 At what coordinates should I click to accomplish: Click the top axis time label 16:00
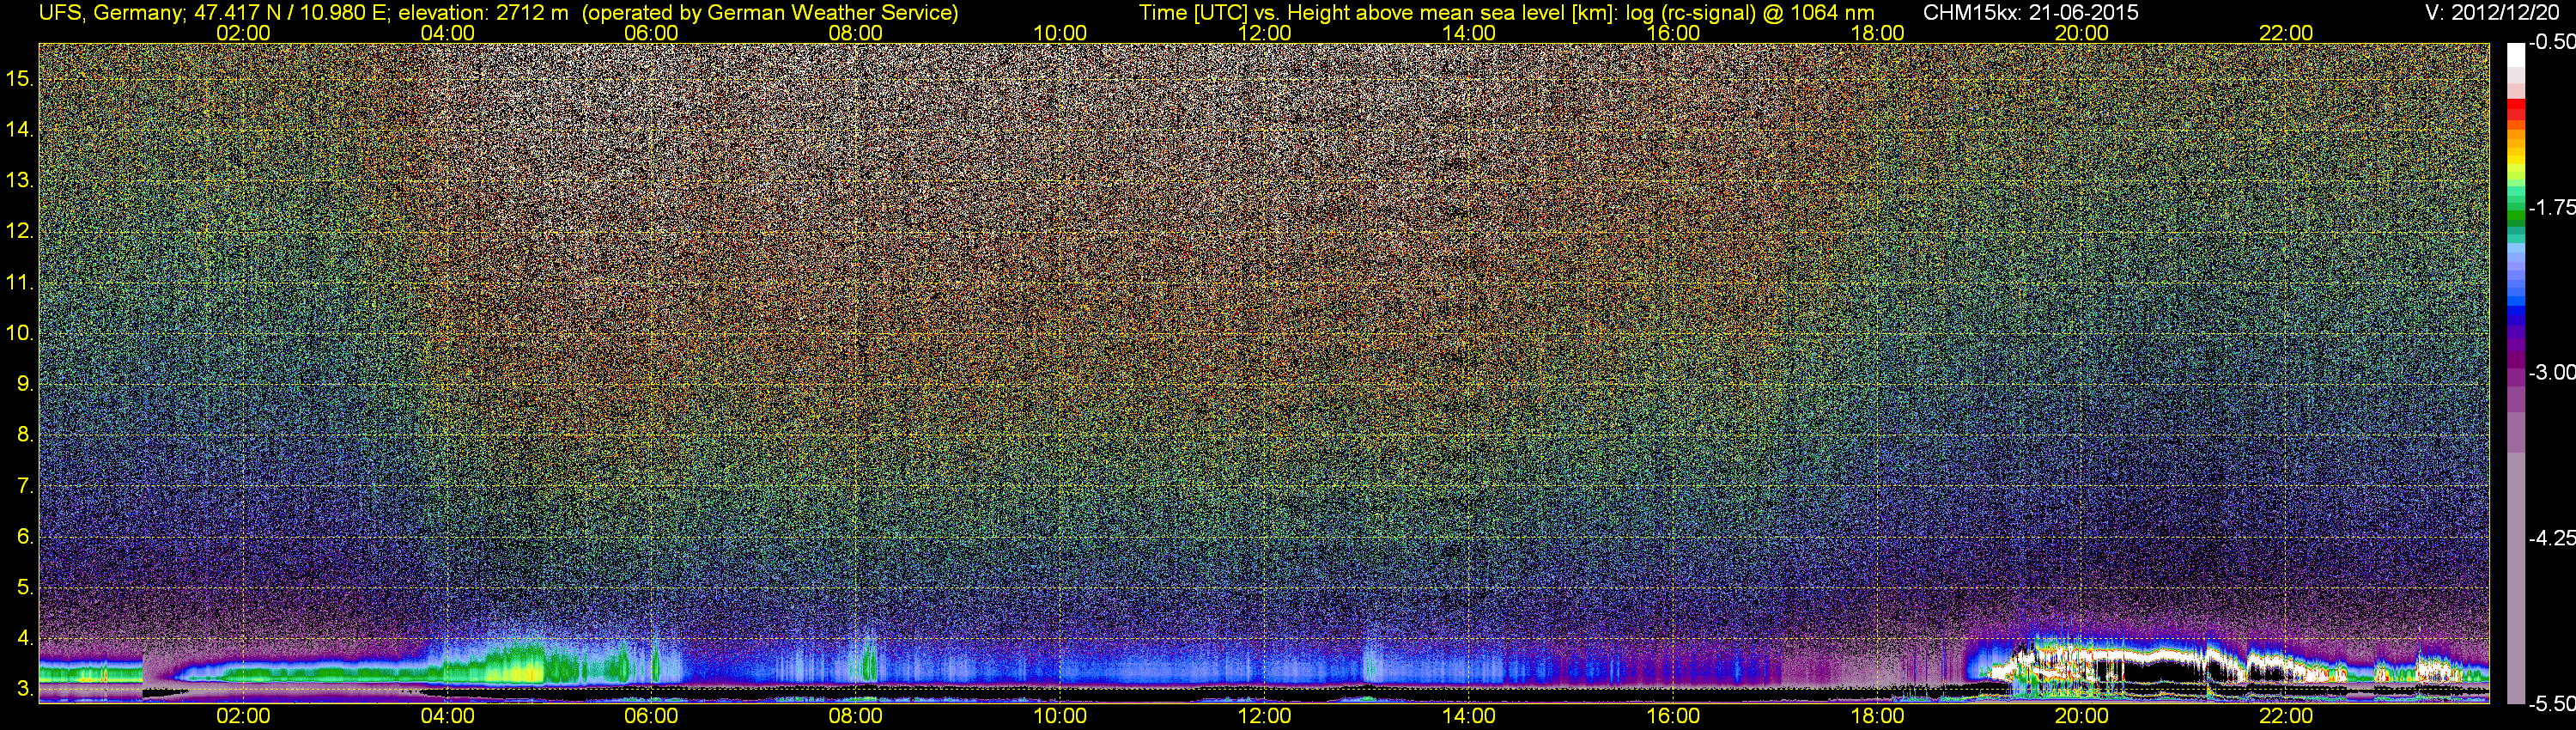(x=1673, y=33)
